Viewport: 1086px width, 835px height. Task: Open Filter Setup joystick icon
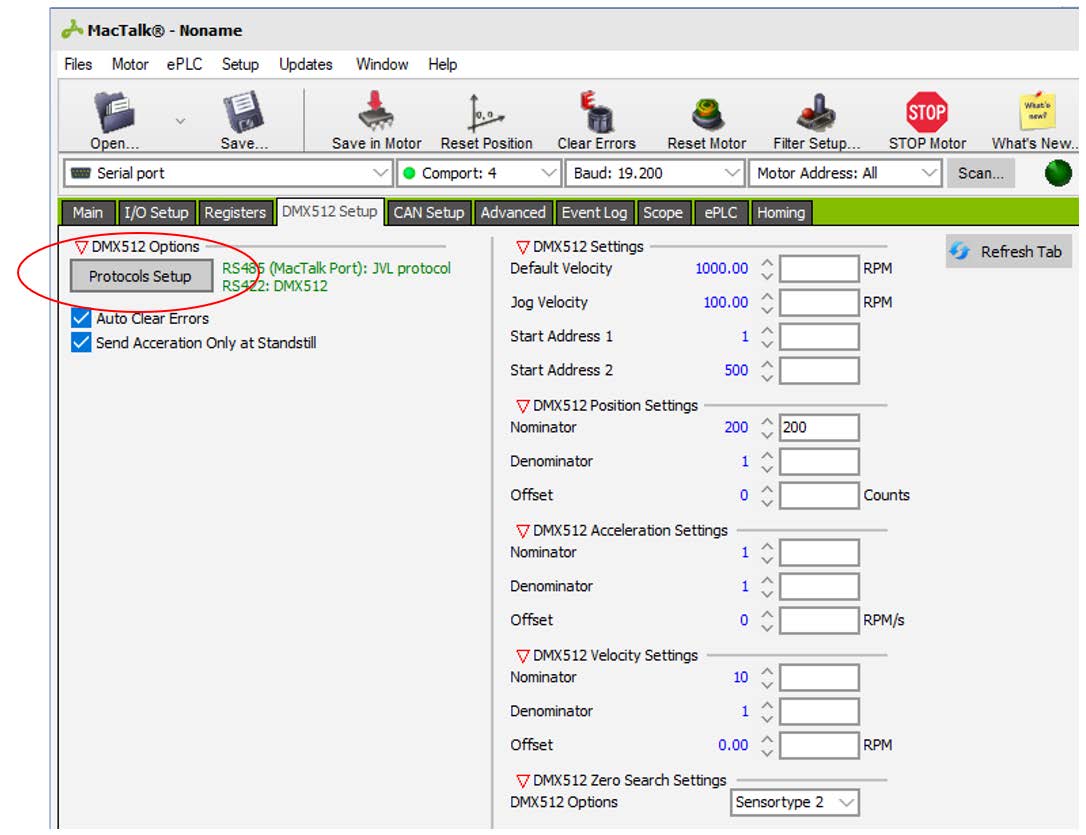(x=816, y=112)
